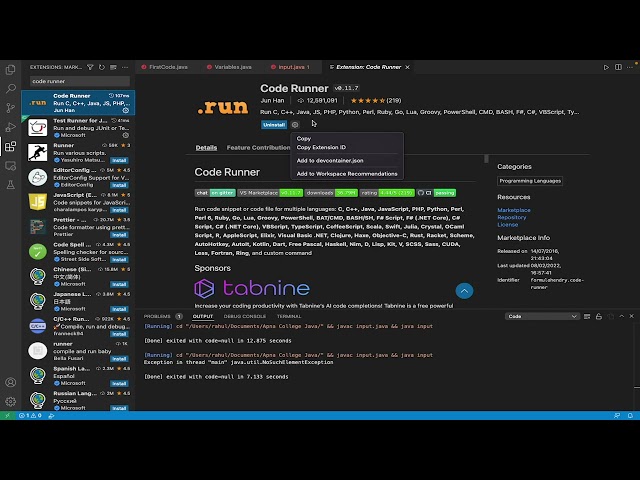Click the Tabnine sponsor logo

(x=252, y=288)
